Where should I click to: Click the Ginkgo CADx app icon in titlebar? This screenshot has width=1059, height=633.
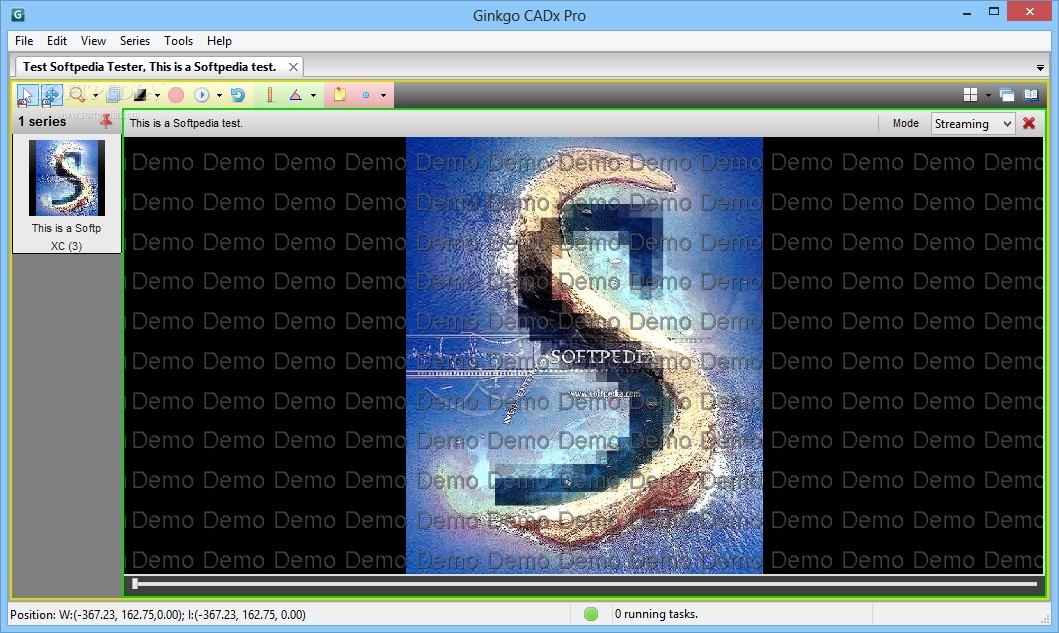18,14
